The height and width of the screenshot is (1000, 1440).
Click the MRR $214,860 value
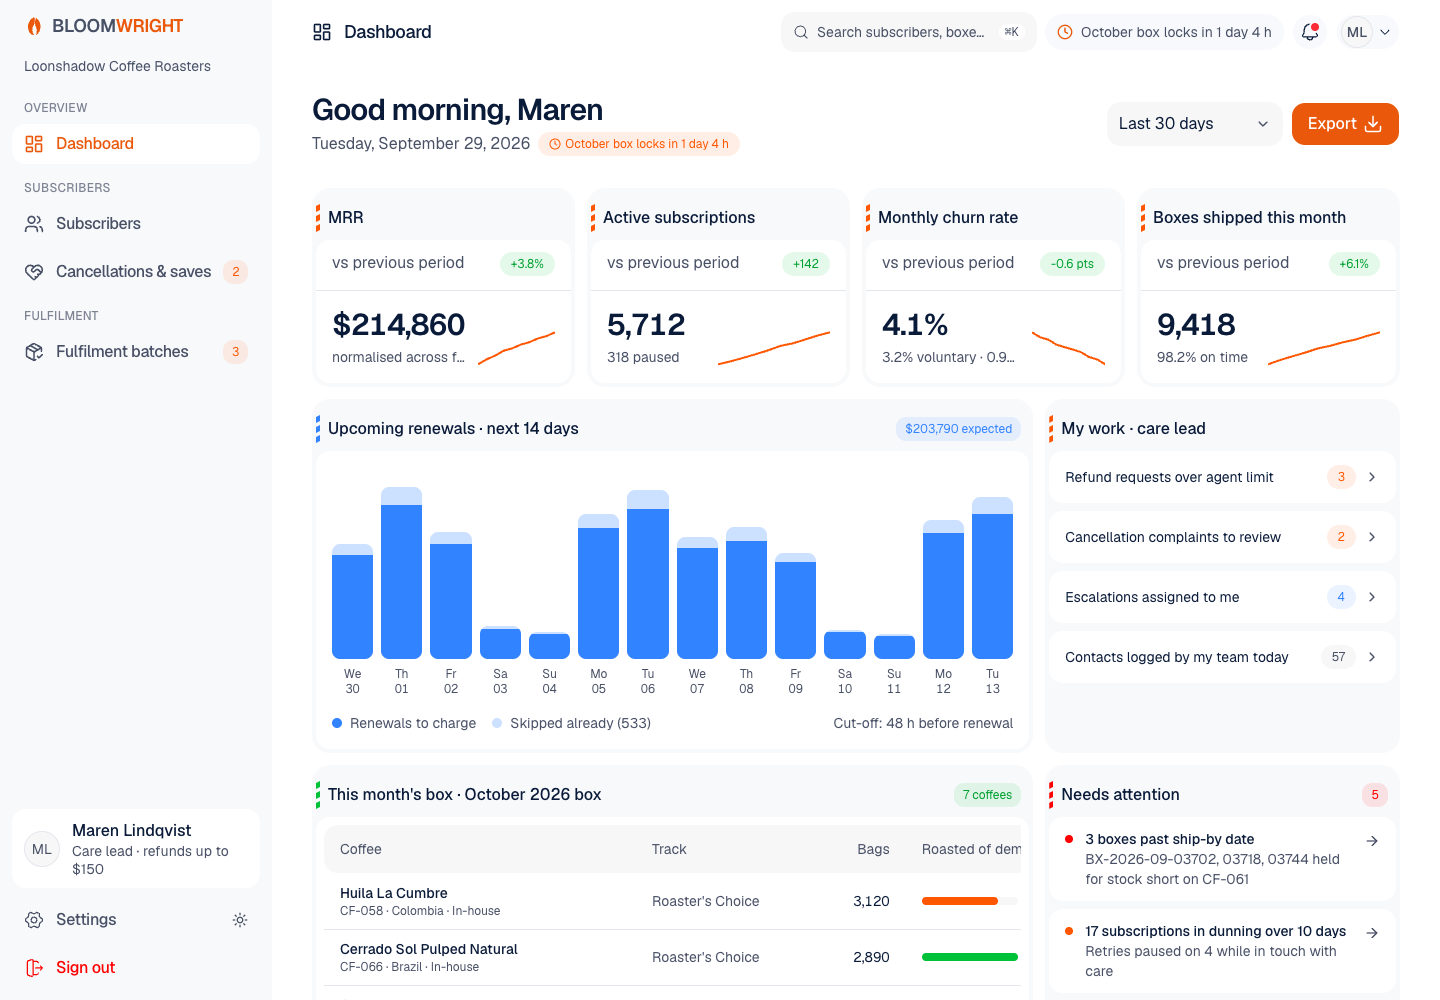pos(398,325)
